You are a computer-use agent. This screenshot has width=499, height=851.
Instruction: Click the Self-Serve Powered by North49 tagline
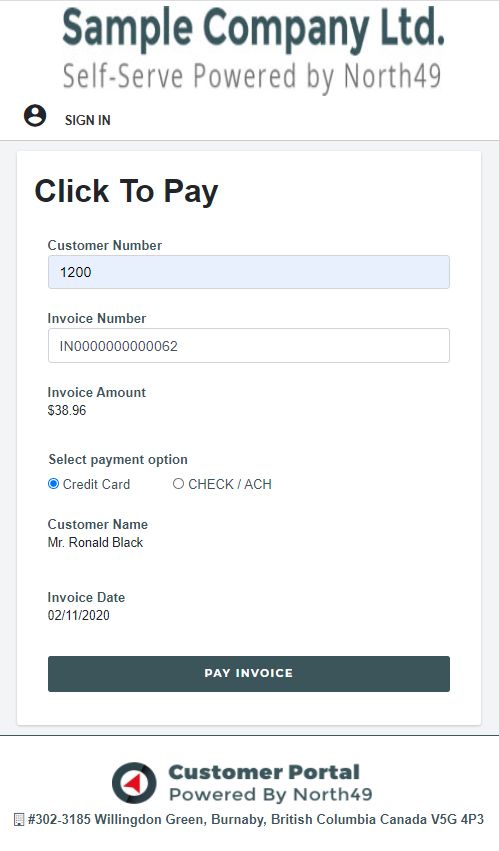(252, 78)
